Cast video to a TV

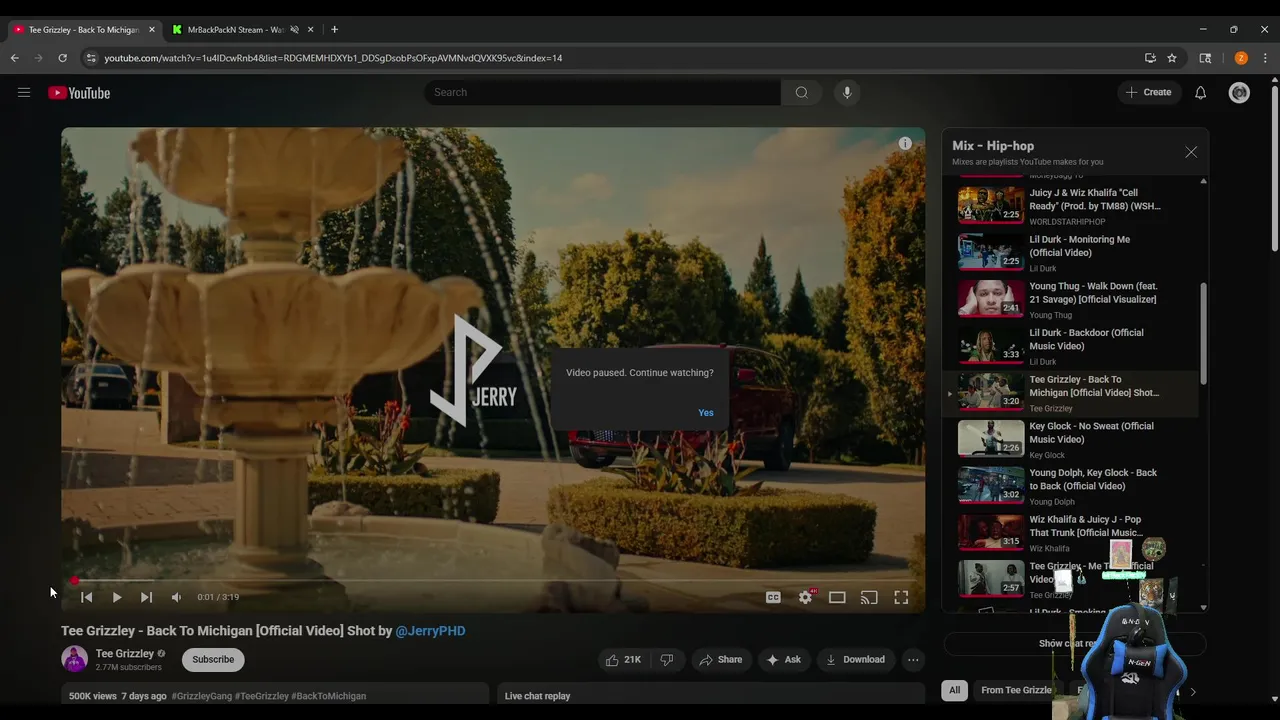[869, 597]
